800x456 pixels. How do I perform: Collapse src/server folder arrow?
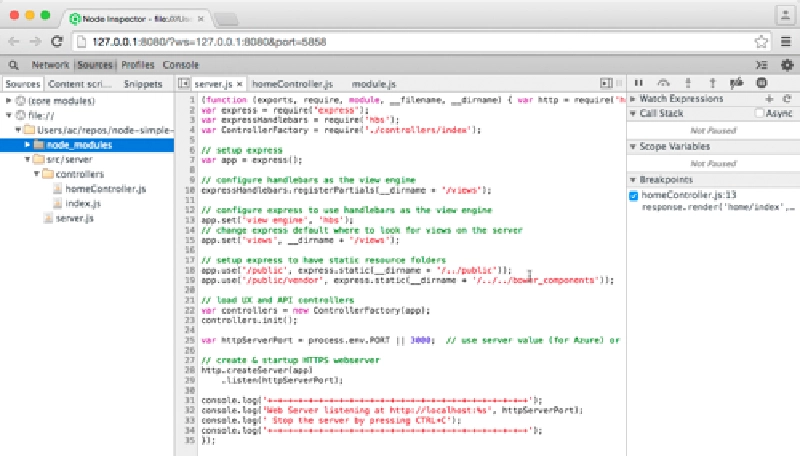pyautogui.click(x=28, y=160)
